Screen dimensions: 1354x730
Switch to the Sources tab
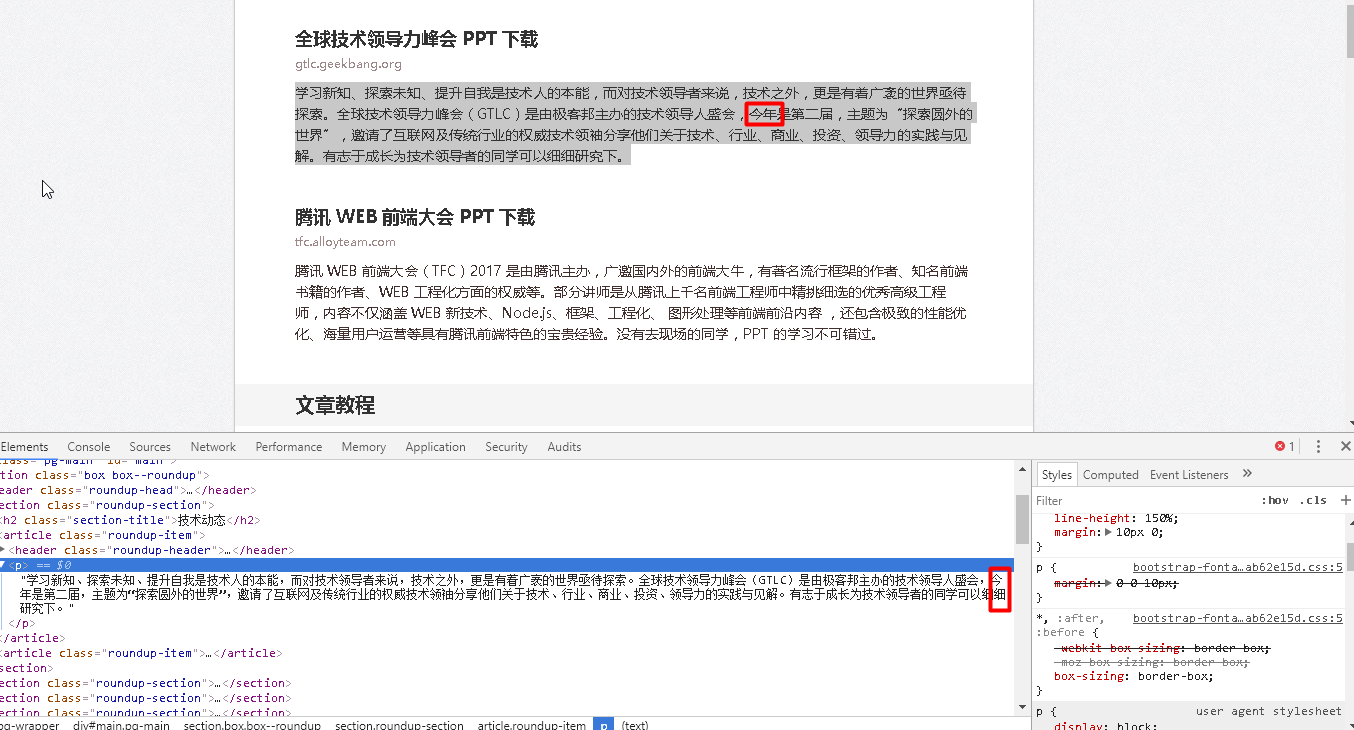point(150,447)
